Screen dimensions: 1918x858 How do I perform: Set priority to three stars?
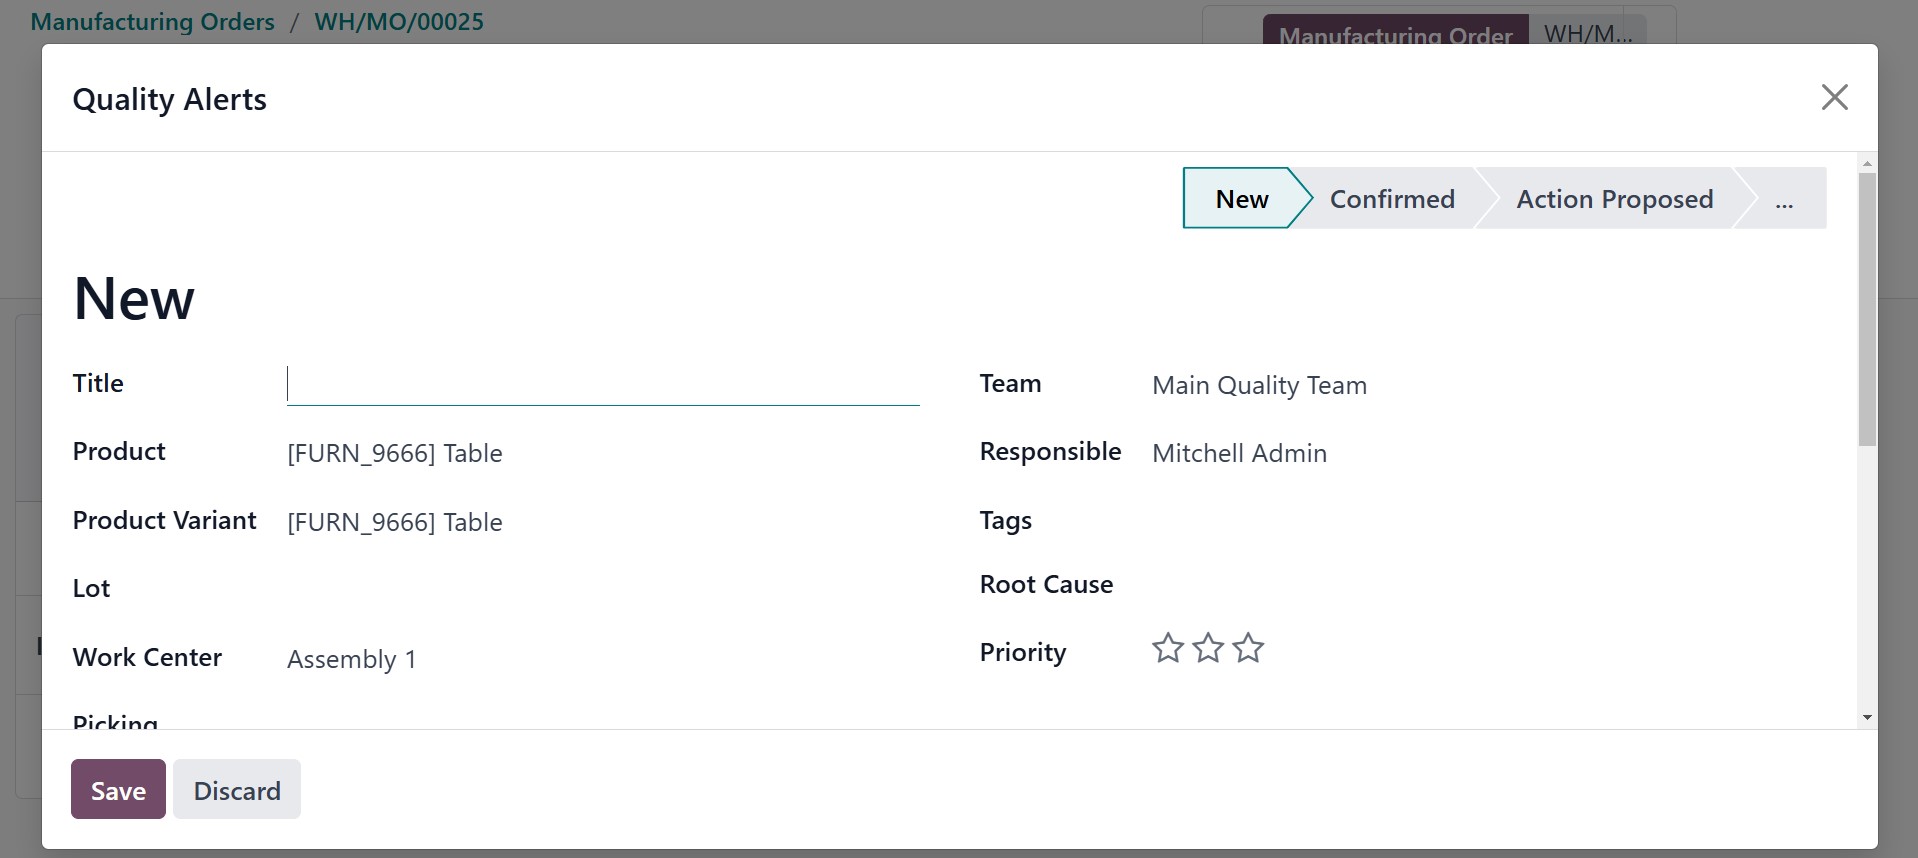pos(1248,649)
